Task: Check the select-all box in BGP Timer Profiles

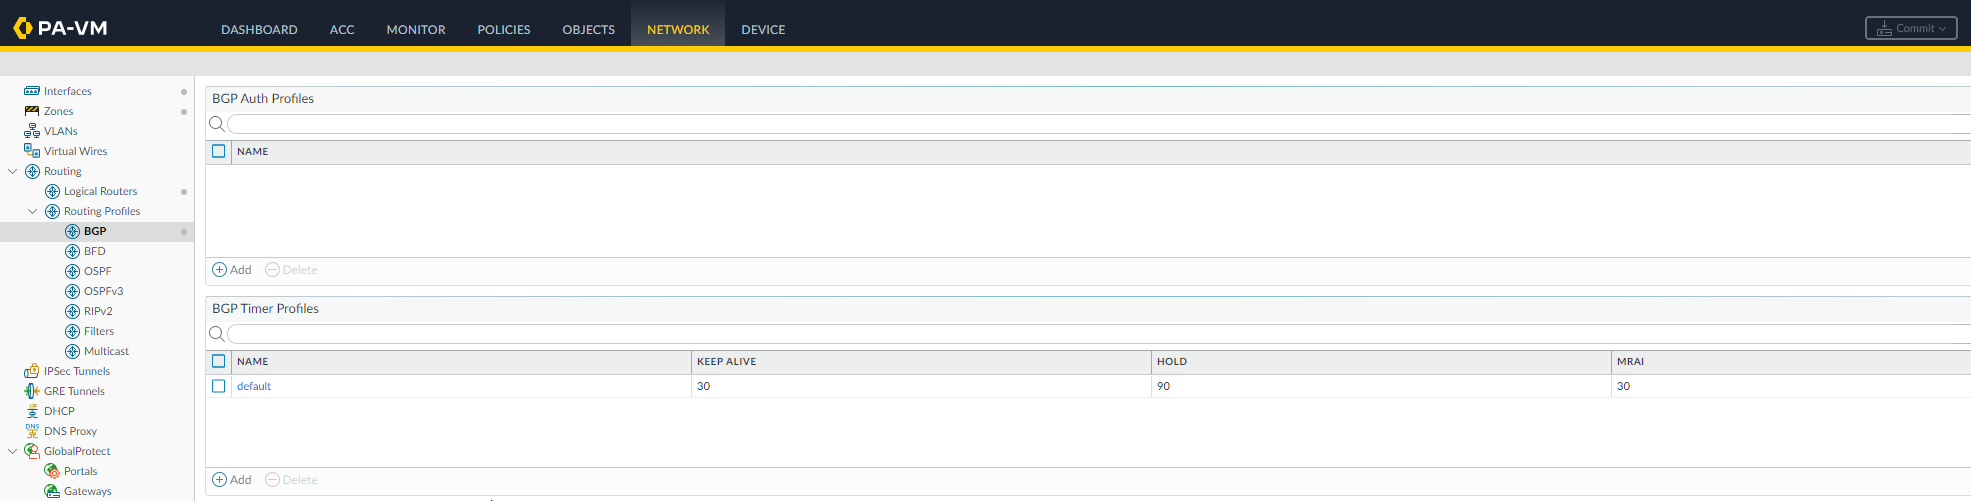Action: [x=219, y=362]
